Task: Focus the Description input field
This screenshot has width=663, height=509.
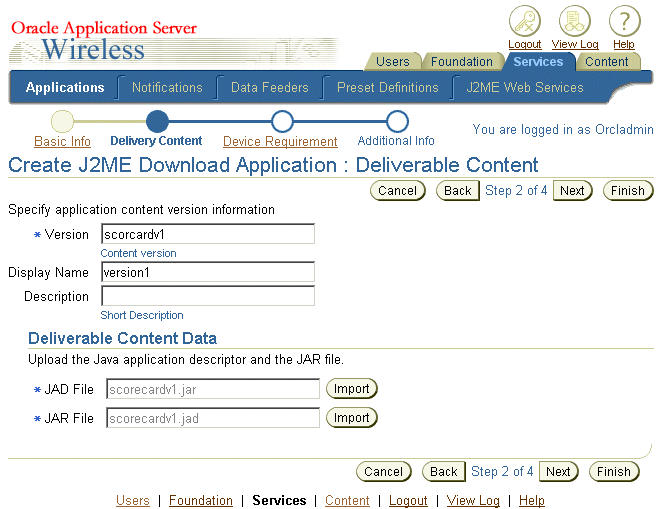Action: tap(208, 296)
